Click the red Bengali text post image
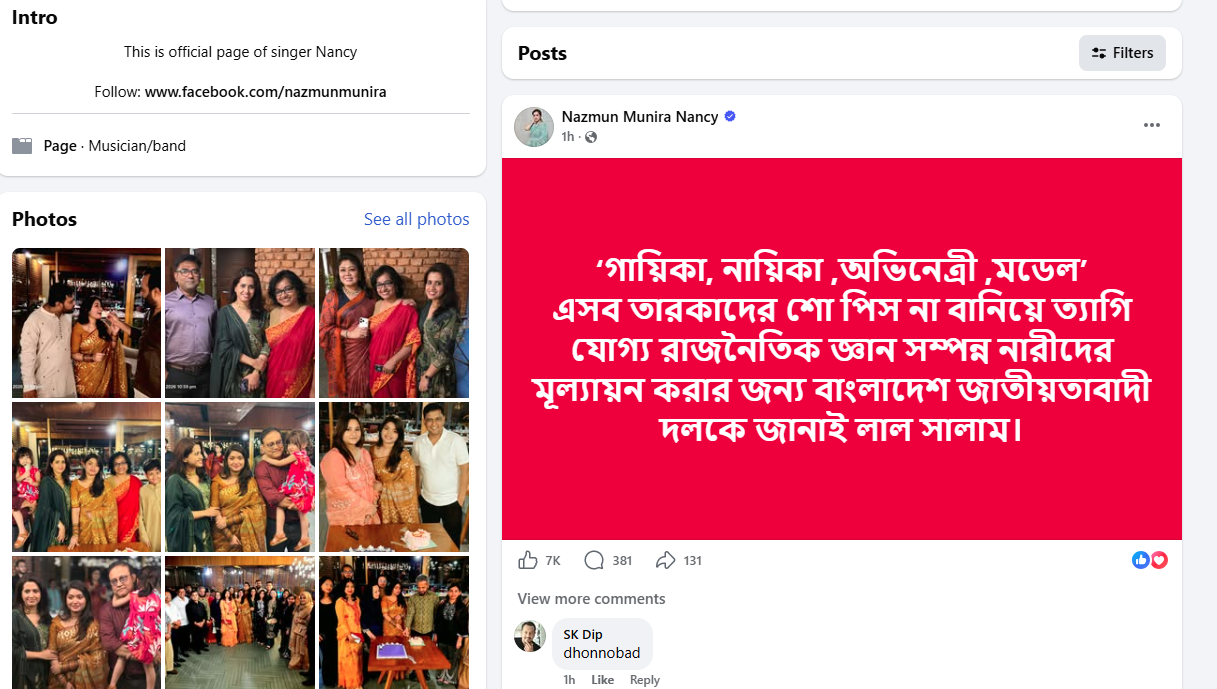This screenshot has height=689, width=1217. pyautogui.click(x=841, y=349)
